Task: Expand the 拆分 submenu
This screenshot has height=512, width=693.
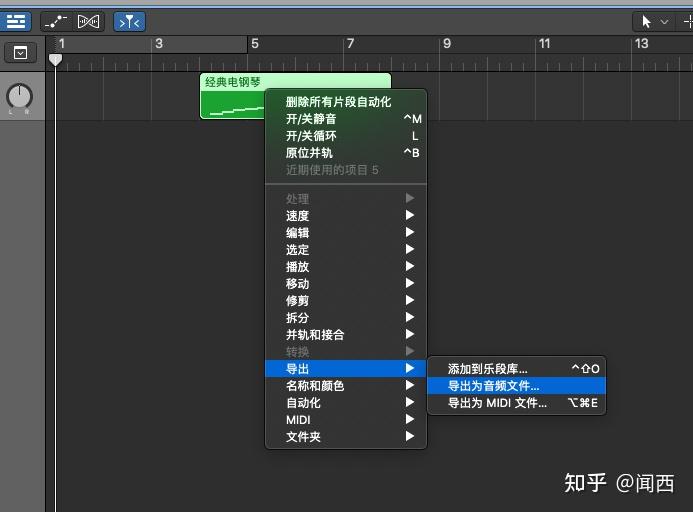Action: click(346, 317)
